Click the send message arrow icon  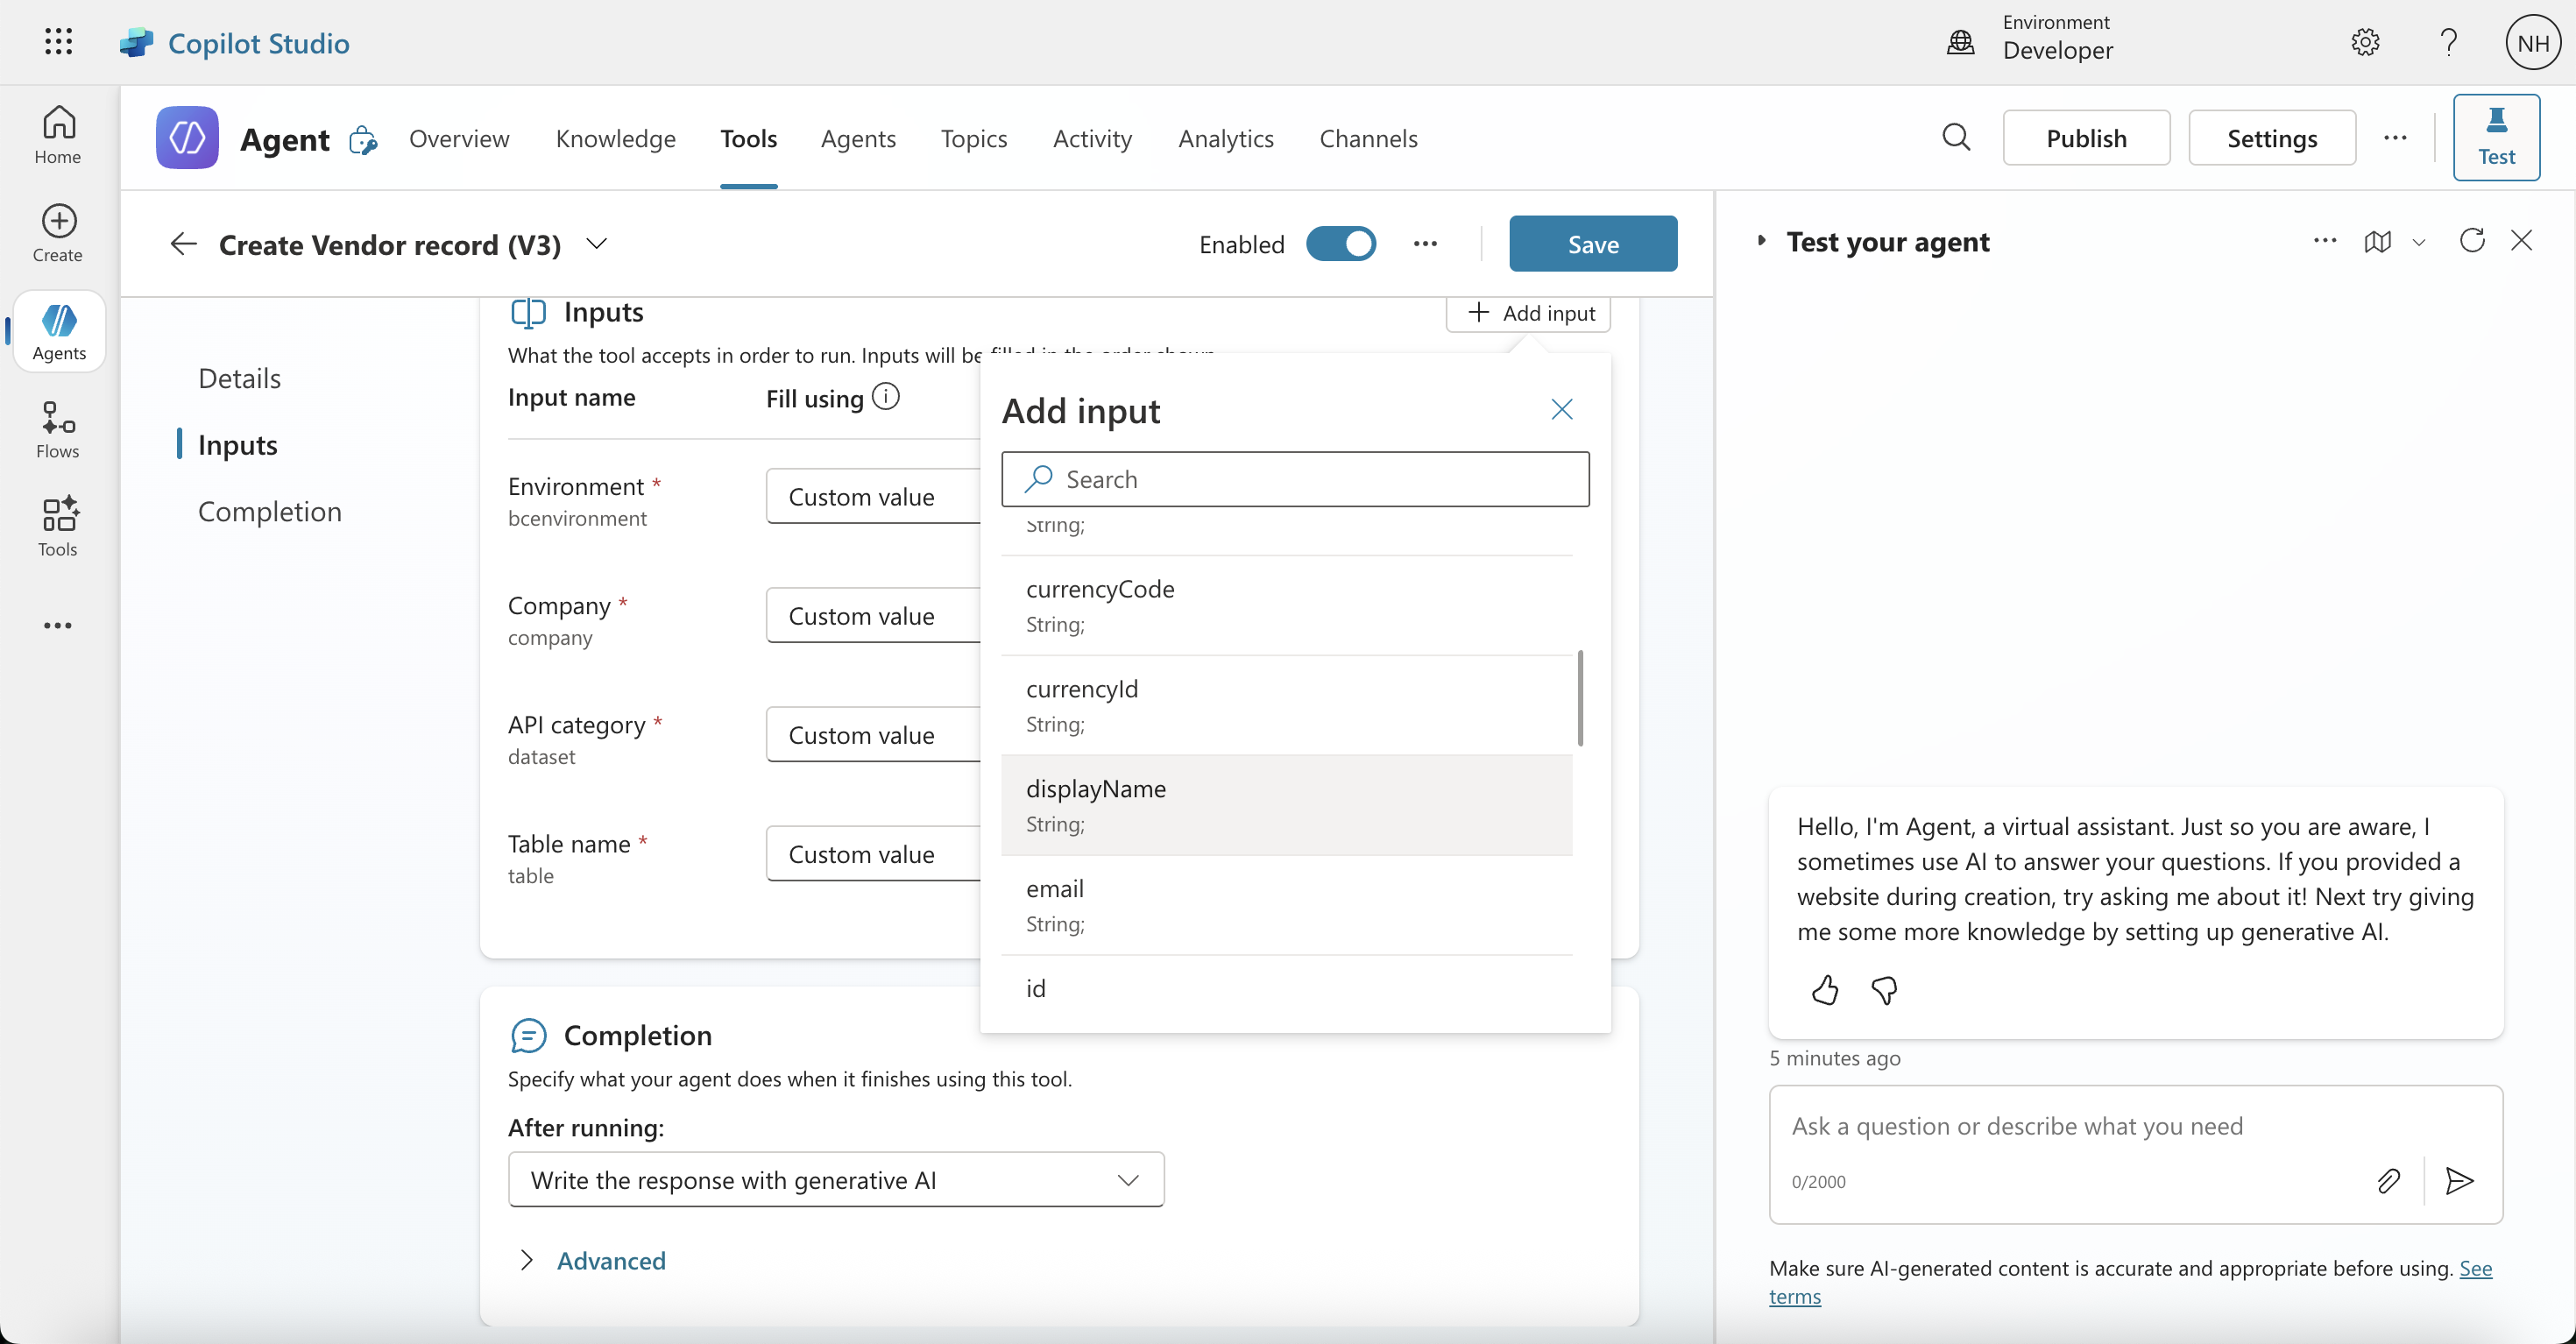click(2459, 1181)
